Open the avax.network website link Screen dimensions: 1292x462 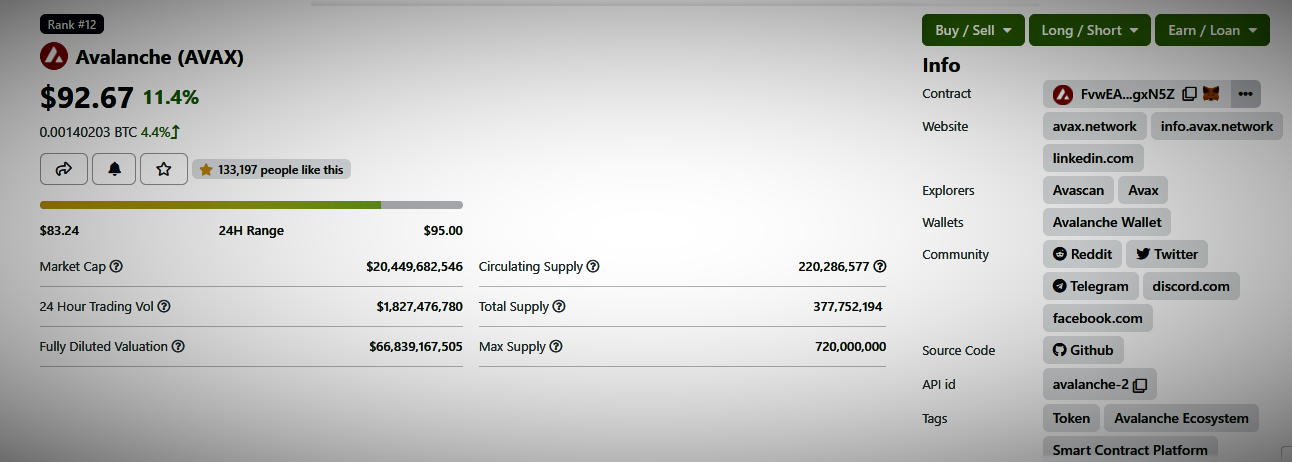coord(1095,126)
